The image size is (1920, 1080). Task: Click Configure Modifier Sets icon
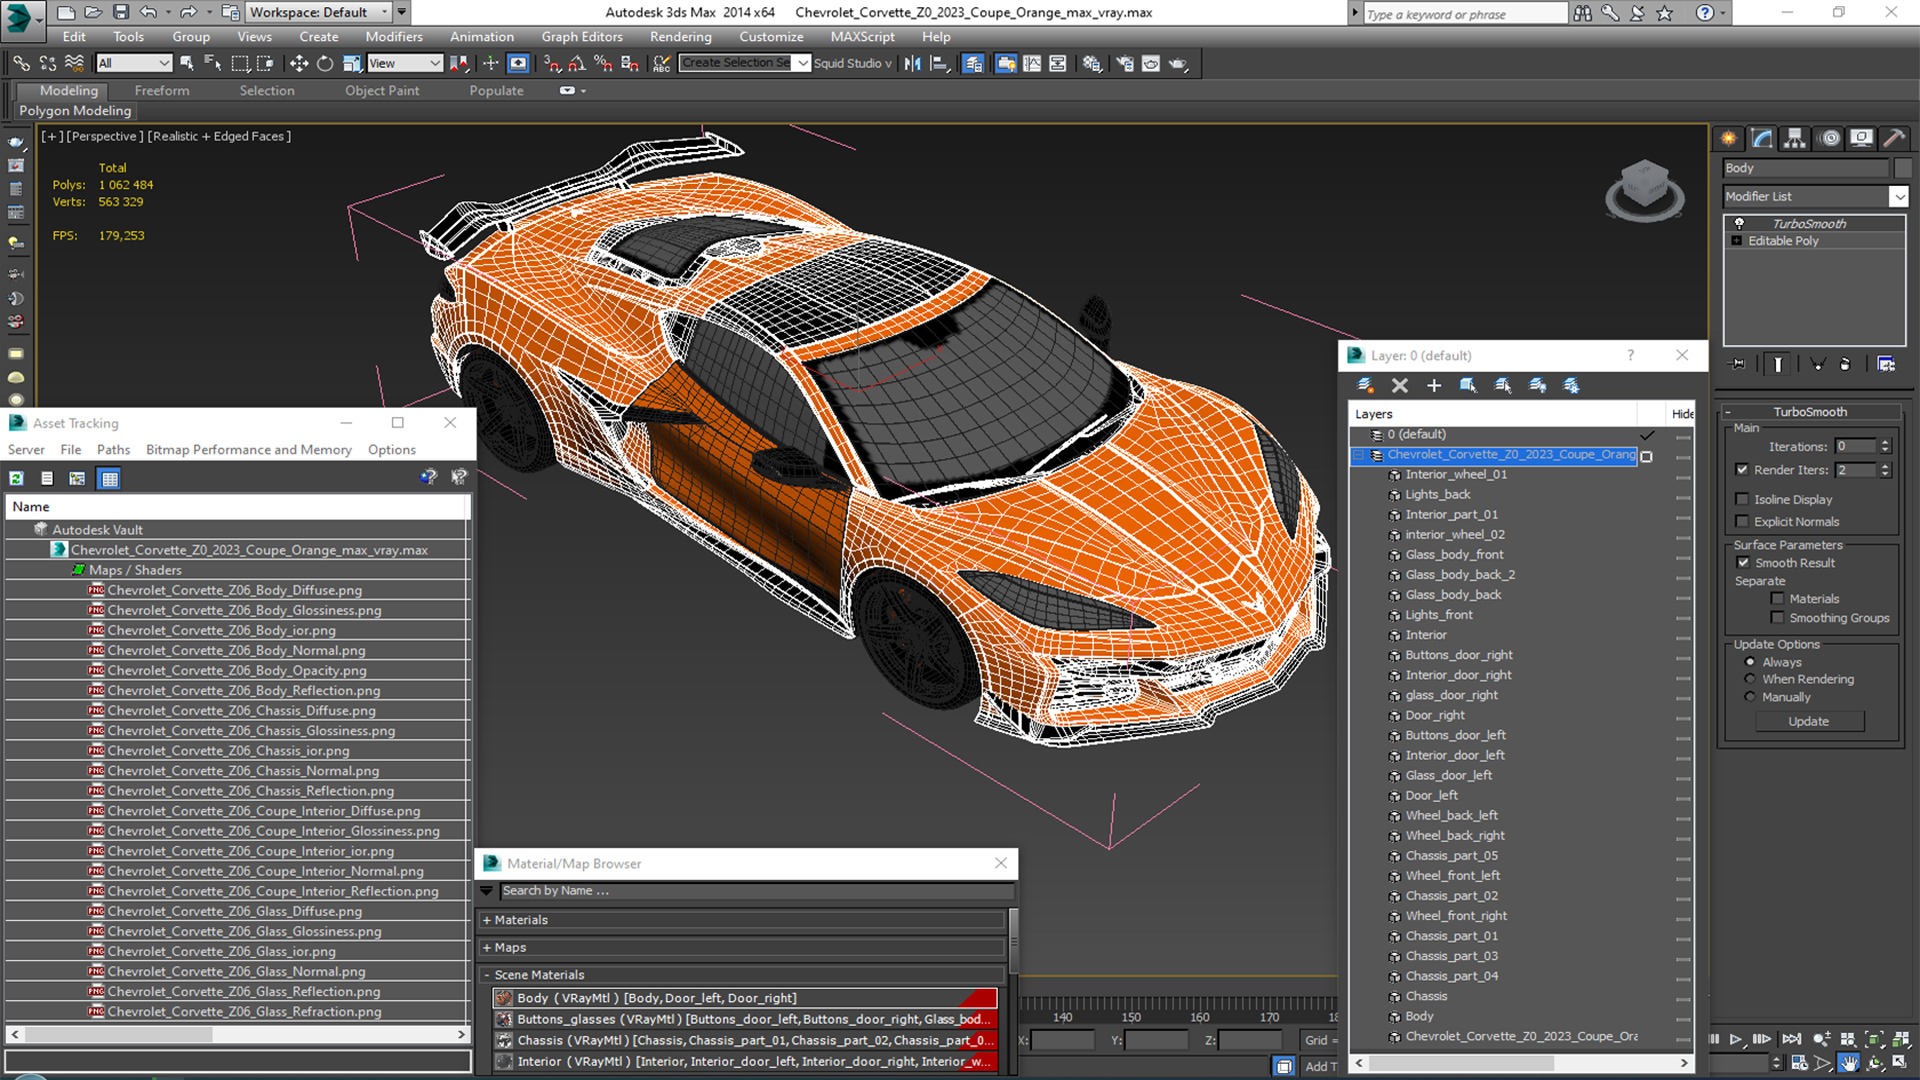pos(1886,364)
